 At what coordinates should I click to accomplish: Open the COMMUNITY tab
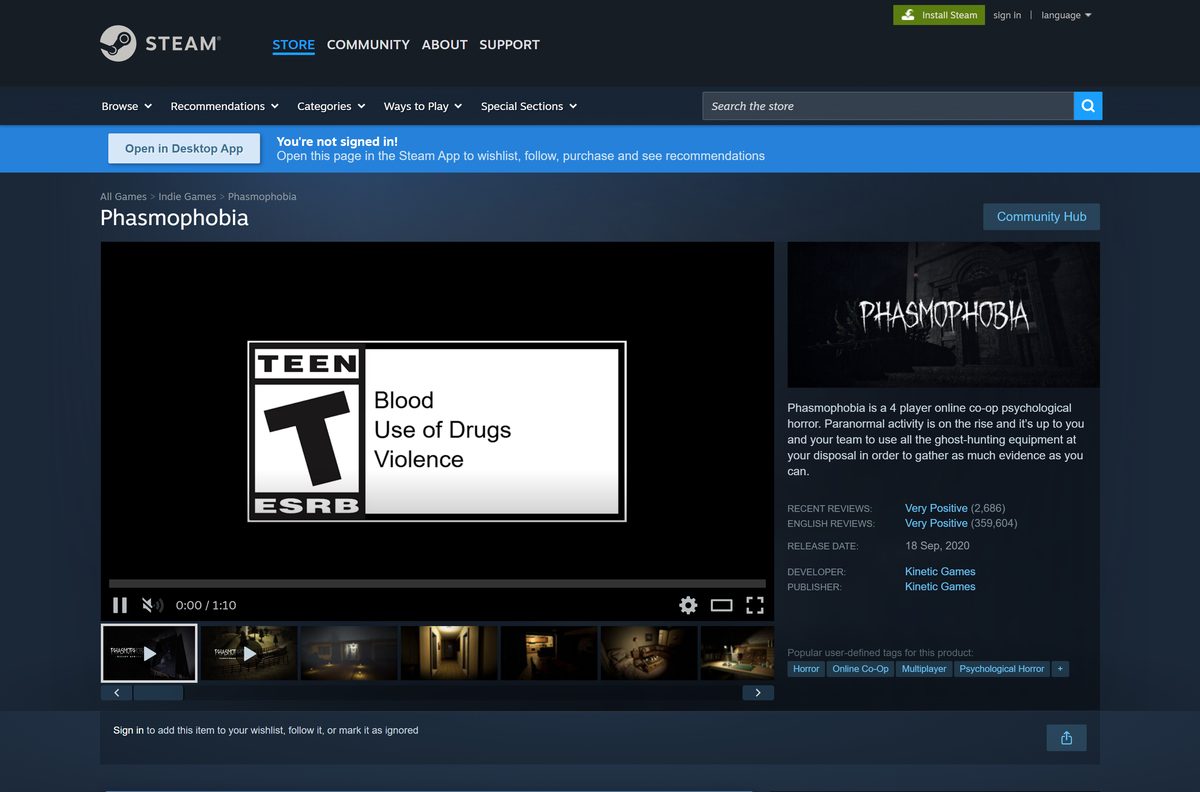point(368,45)
